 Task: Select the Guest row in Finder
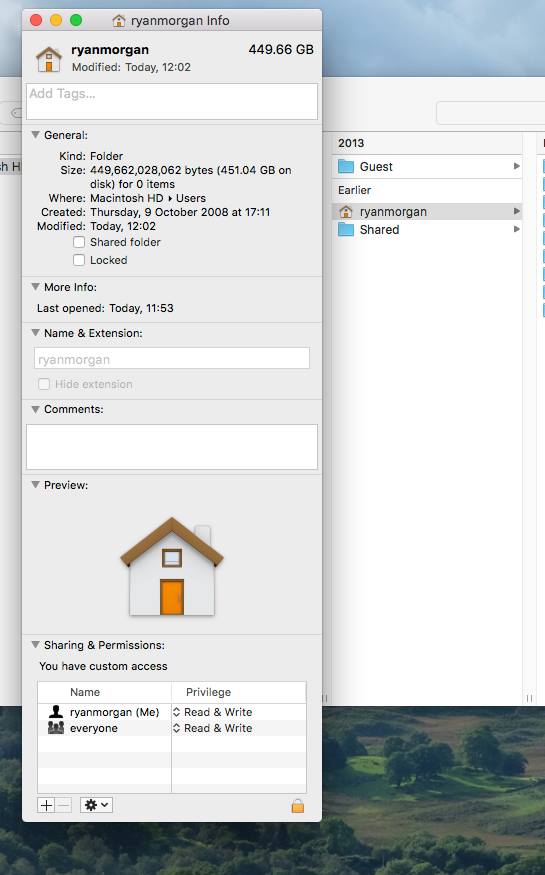(427, 166)
